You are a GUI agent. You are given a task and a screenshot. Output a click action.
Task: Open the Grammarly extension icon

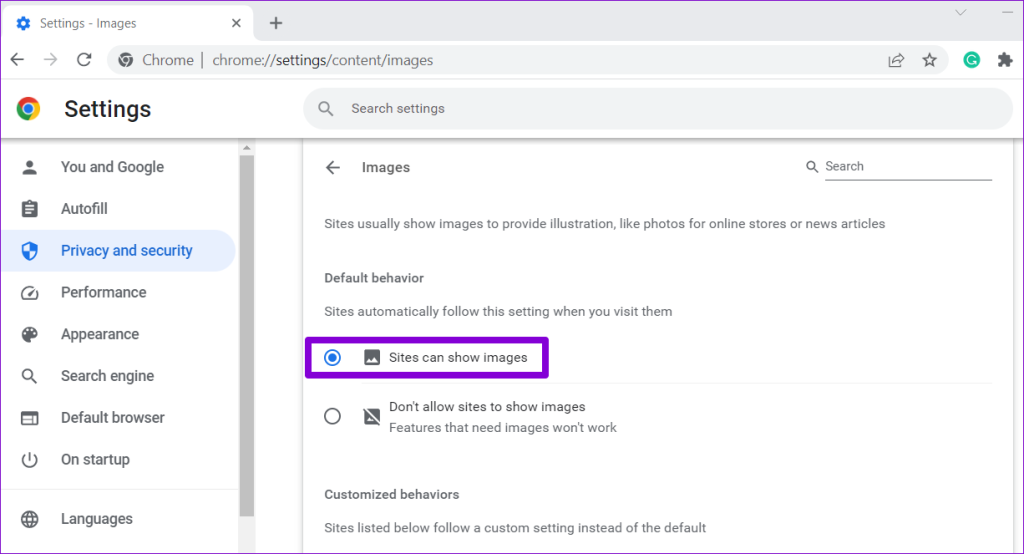click(x=972, y=60)
